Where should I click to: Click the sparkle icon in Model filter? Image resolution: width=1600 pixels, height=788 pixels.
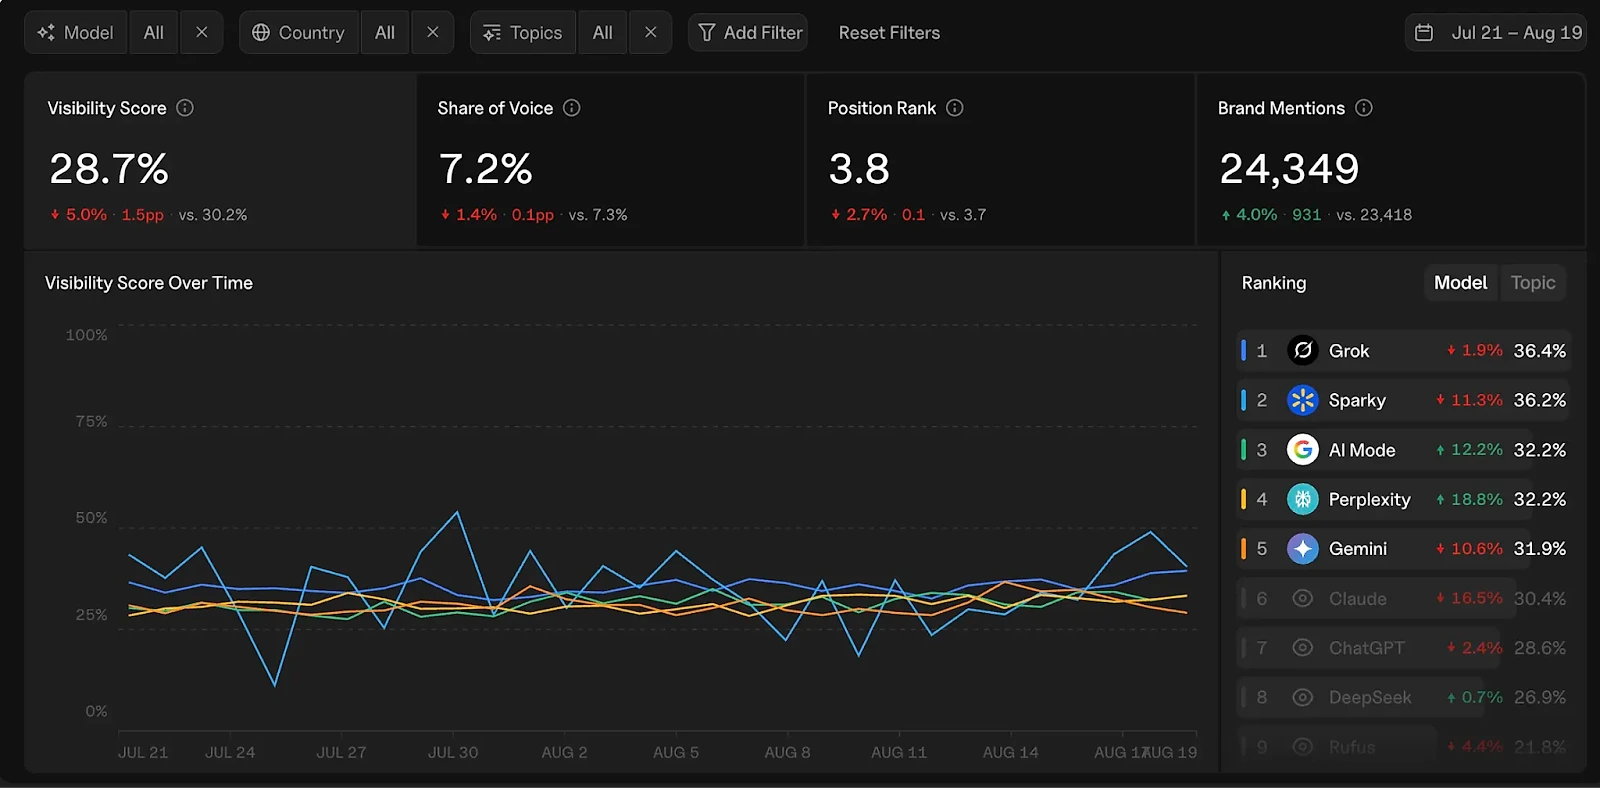click(x=46, y=33)
